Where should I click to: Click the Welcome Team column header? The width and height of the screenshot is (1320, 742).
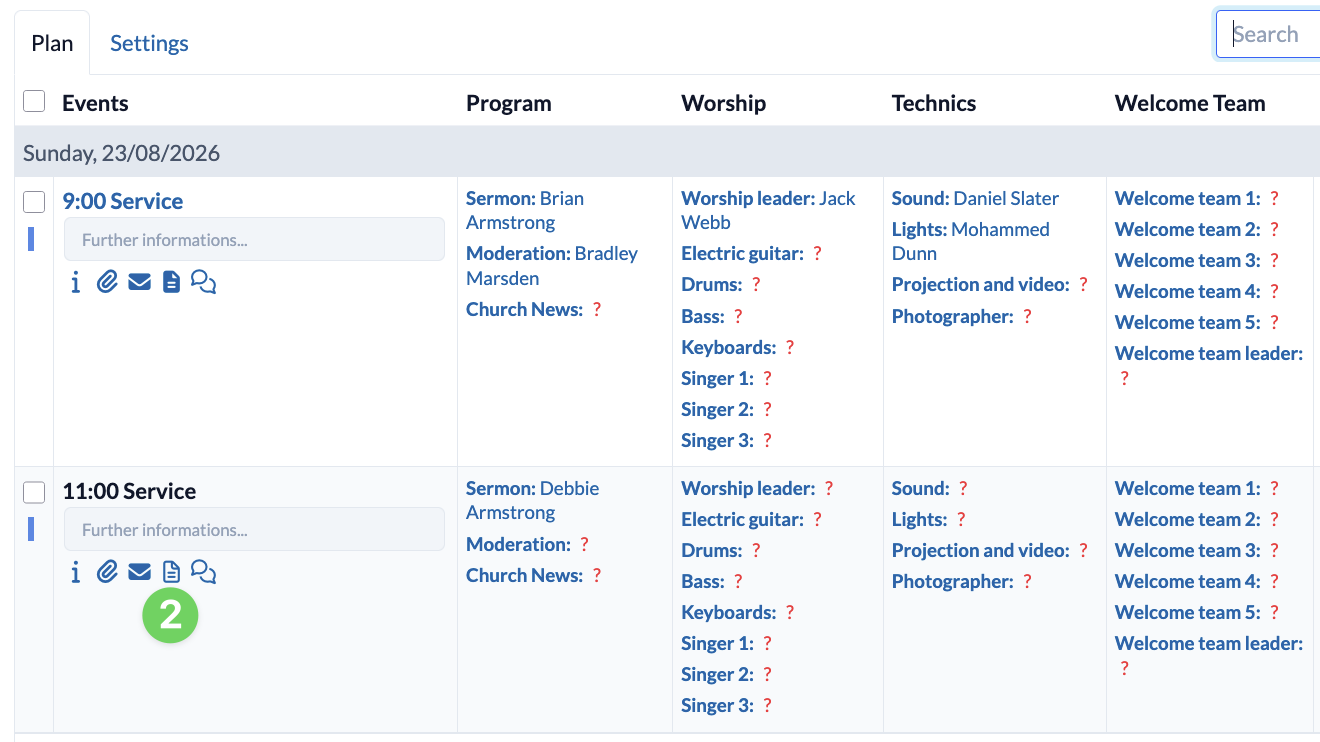click(x=1190, y=103)
